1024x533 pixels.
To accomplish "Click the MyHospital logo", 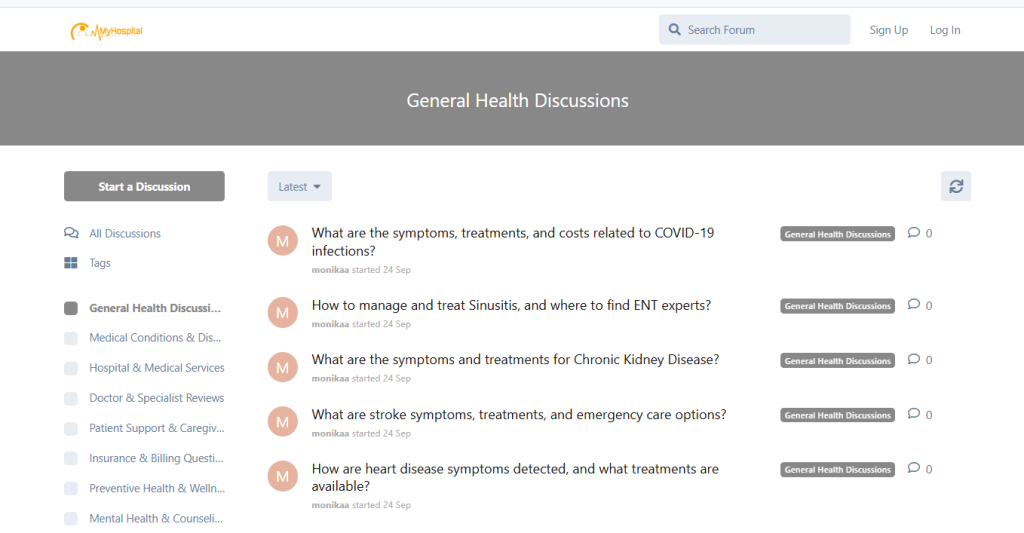I will click(107, 31).
